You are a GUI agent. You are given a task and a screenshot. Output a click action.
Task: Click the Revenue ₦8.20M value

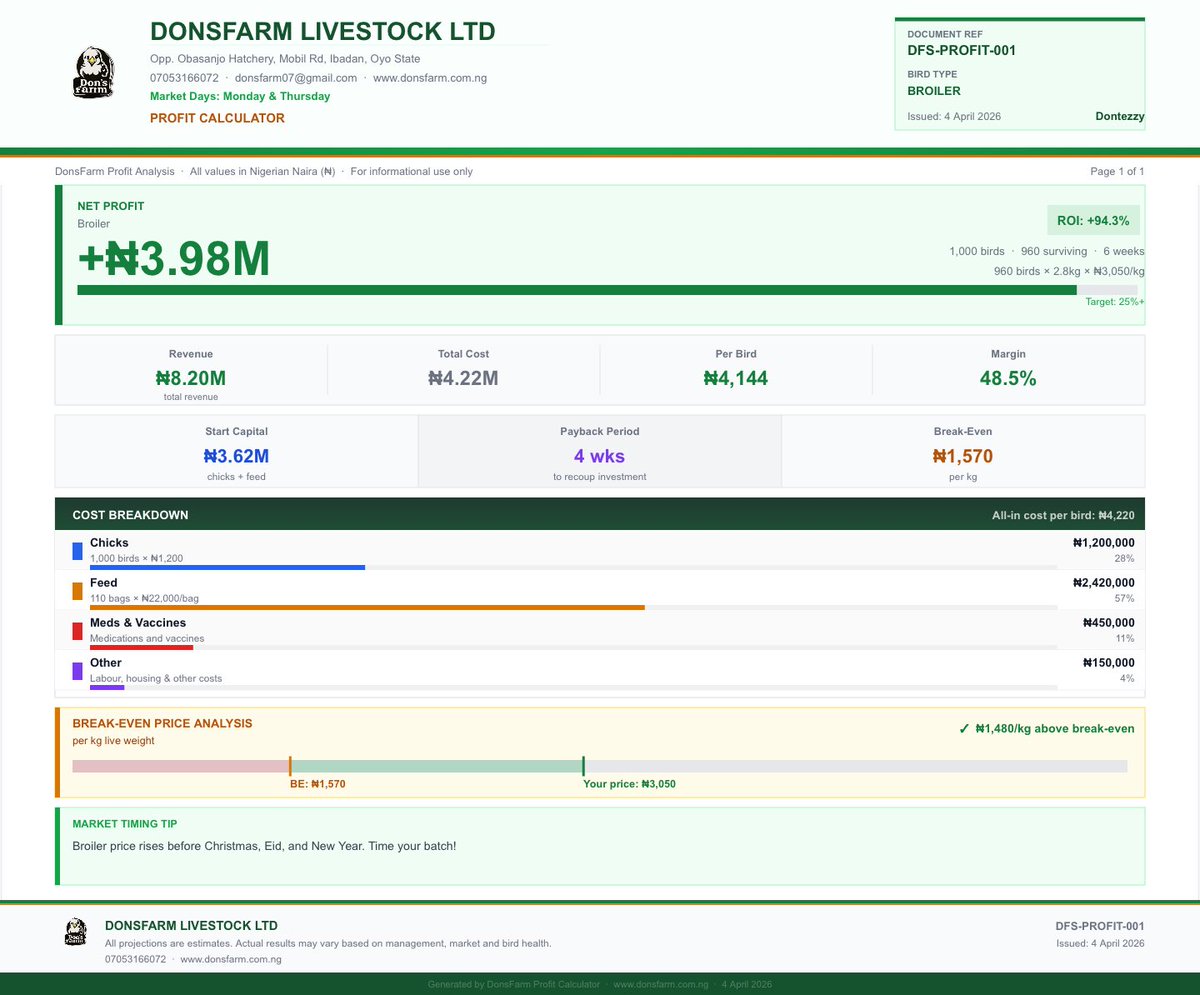pos(191,378)
